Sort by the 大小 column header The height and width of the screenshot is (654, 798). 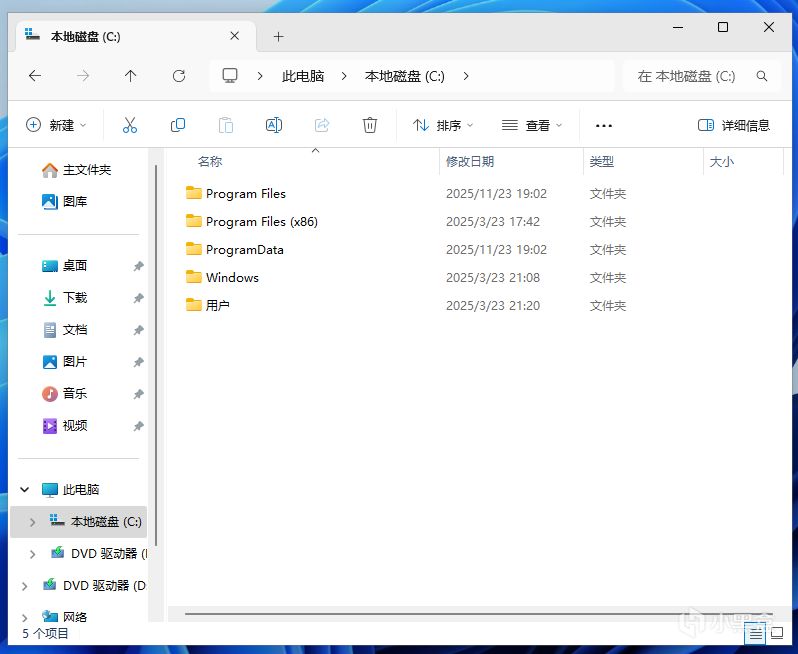click(722, 162)
